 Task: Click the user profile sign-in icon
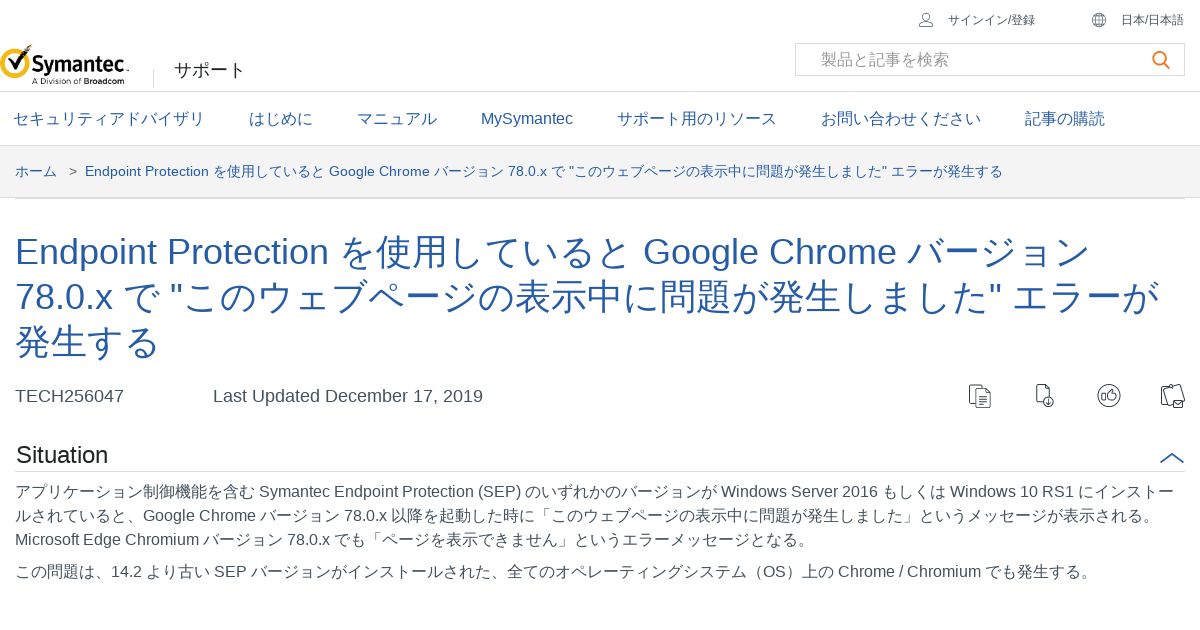926,20
